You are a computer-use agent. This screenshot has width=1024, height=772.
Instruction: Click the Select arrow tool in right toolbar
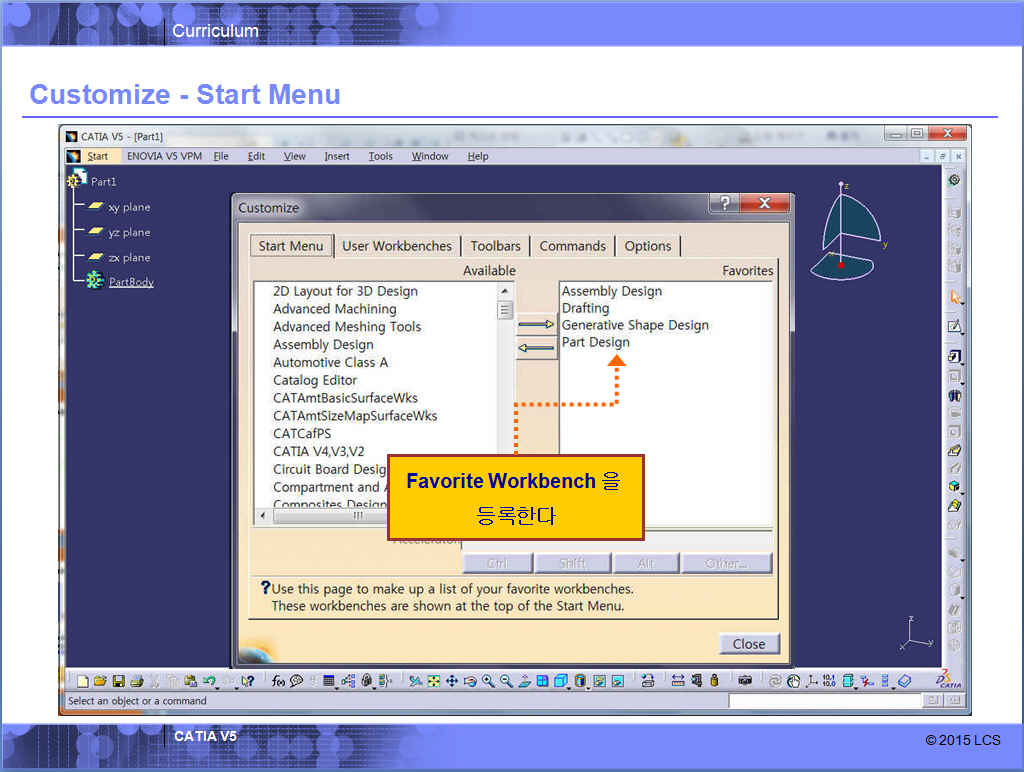(x=955, y=297)
